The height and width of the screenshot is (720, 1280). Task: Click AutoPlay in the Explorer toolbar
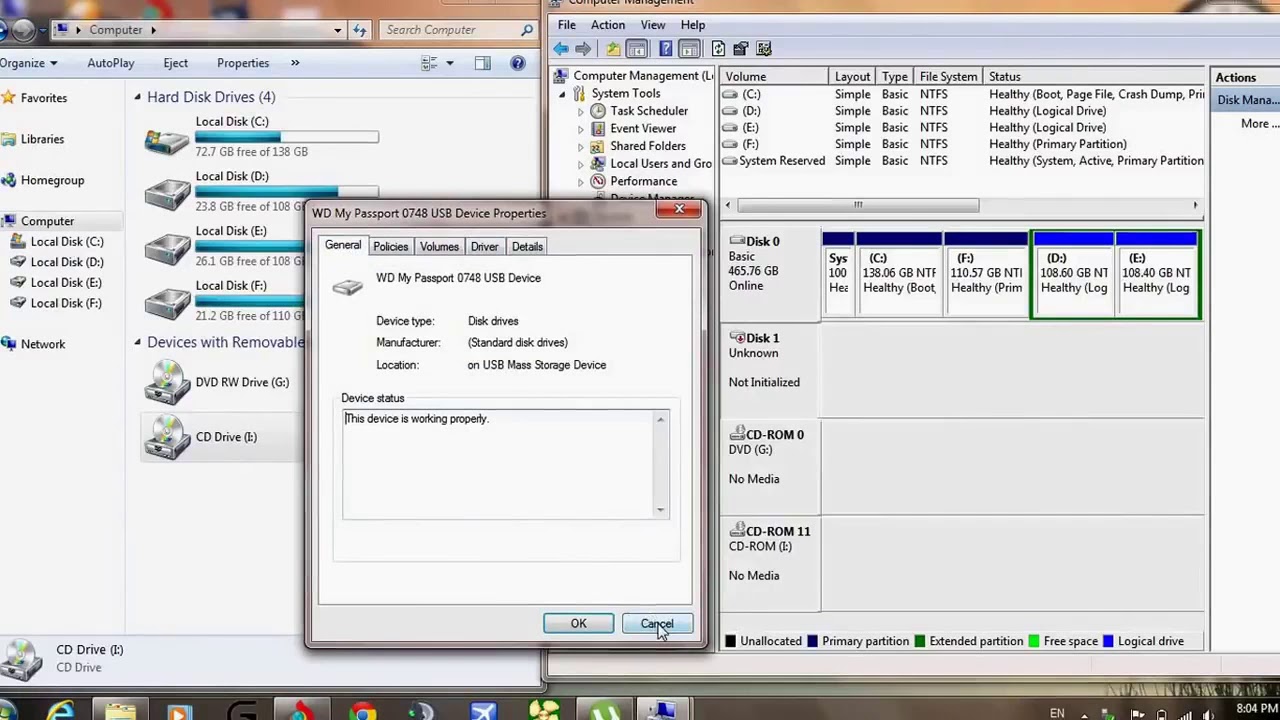tap(110, 63)
